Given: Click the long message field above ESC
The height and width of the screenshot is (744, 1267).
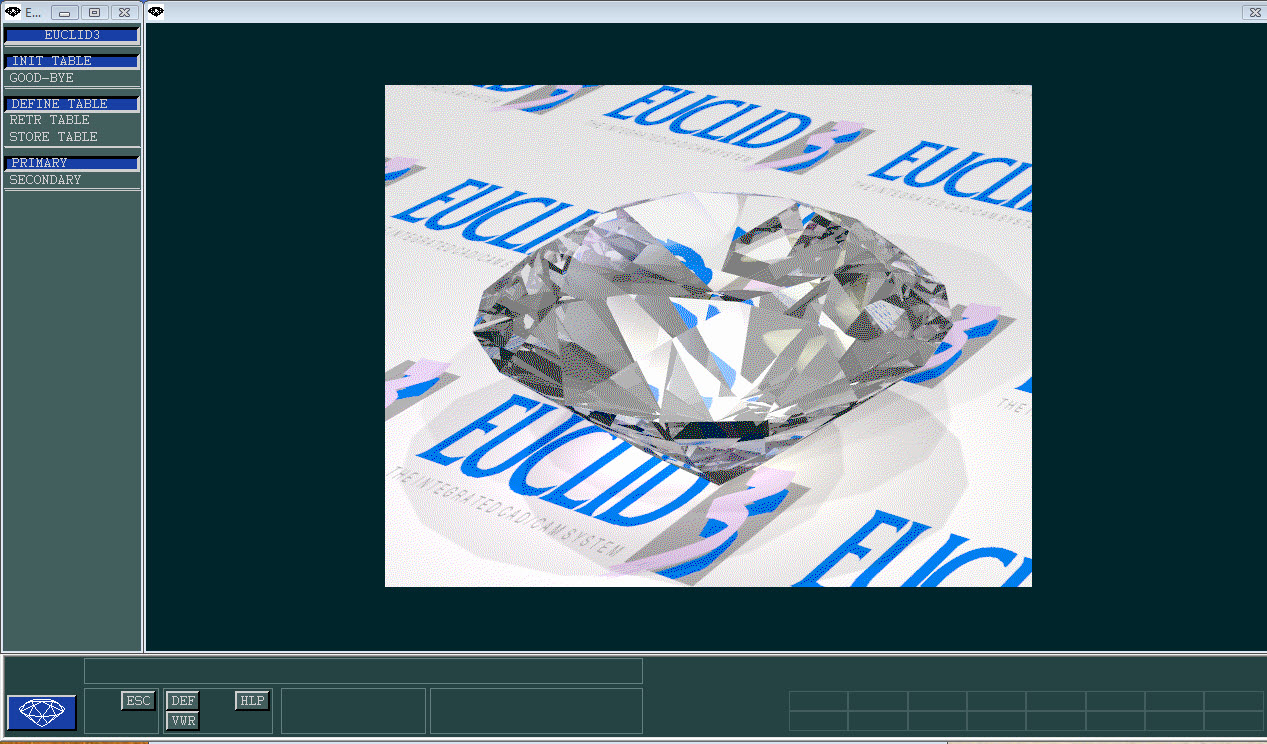Looking at the screenshot, I should point(363,671).
